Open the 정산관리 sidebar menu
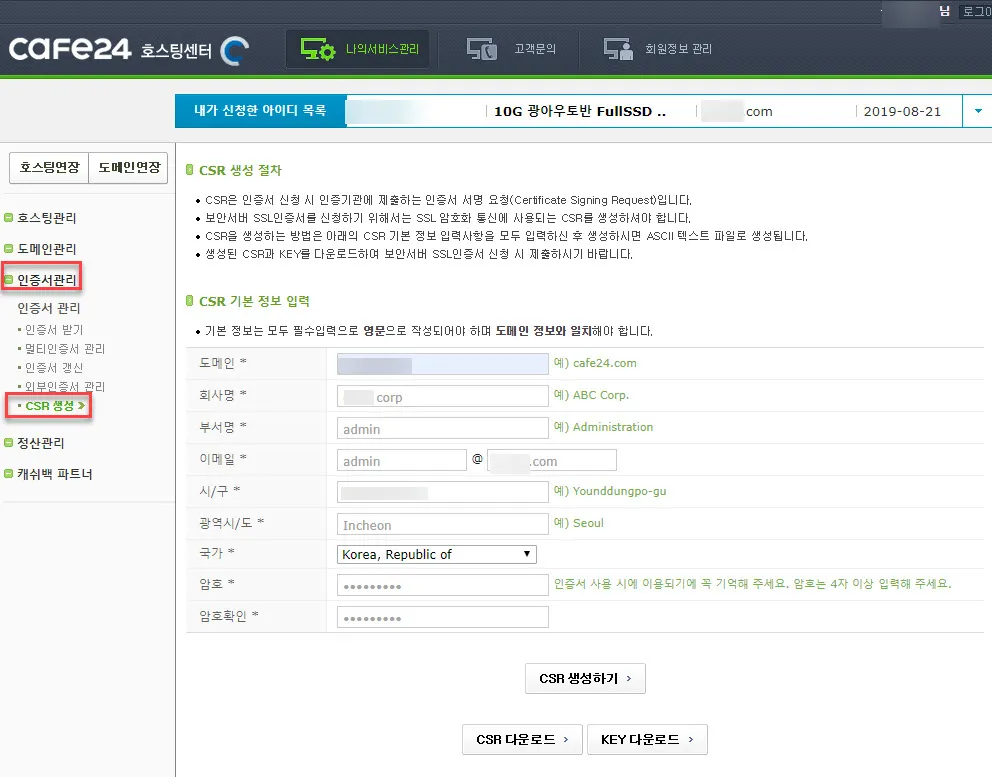 tap(40, 443)
